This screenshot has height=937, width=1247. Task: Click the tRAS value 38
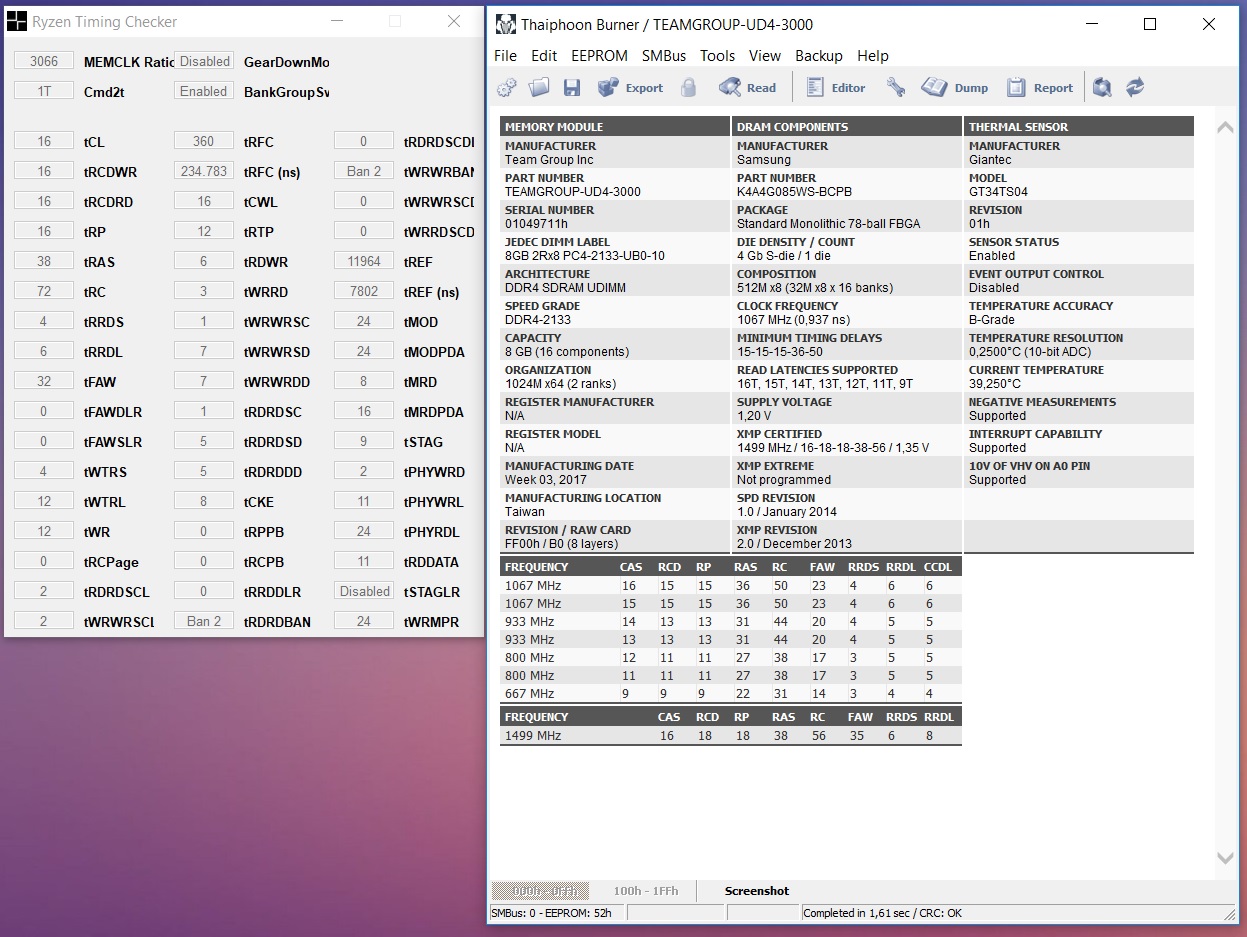coord(44,261)
